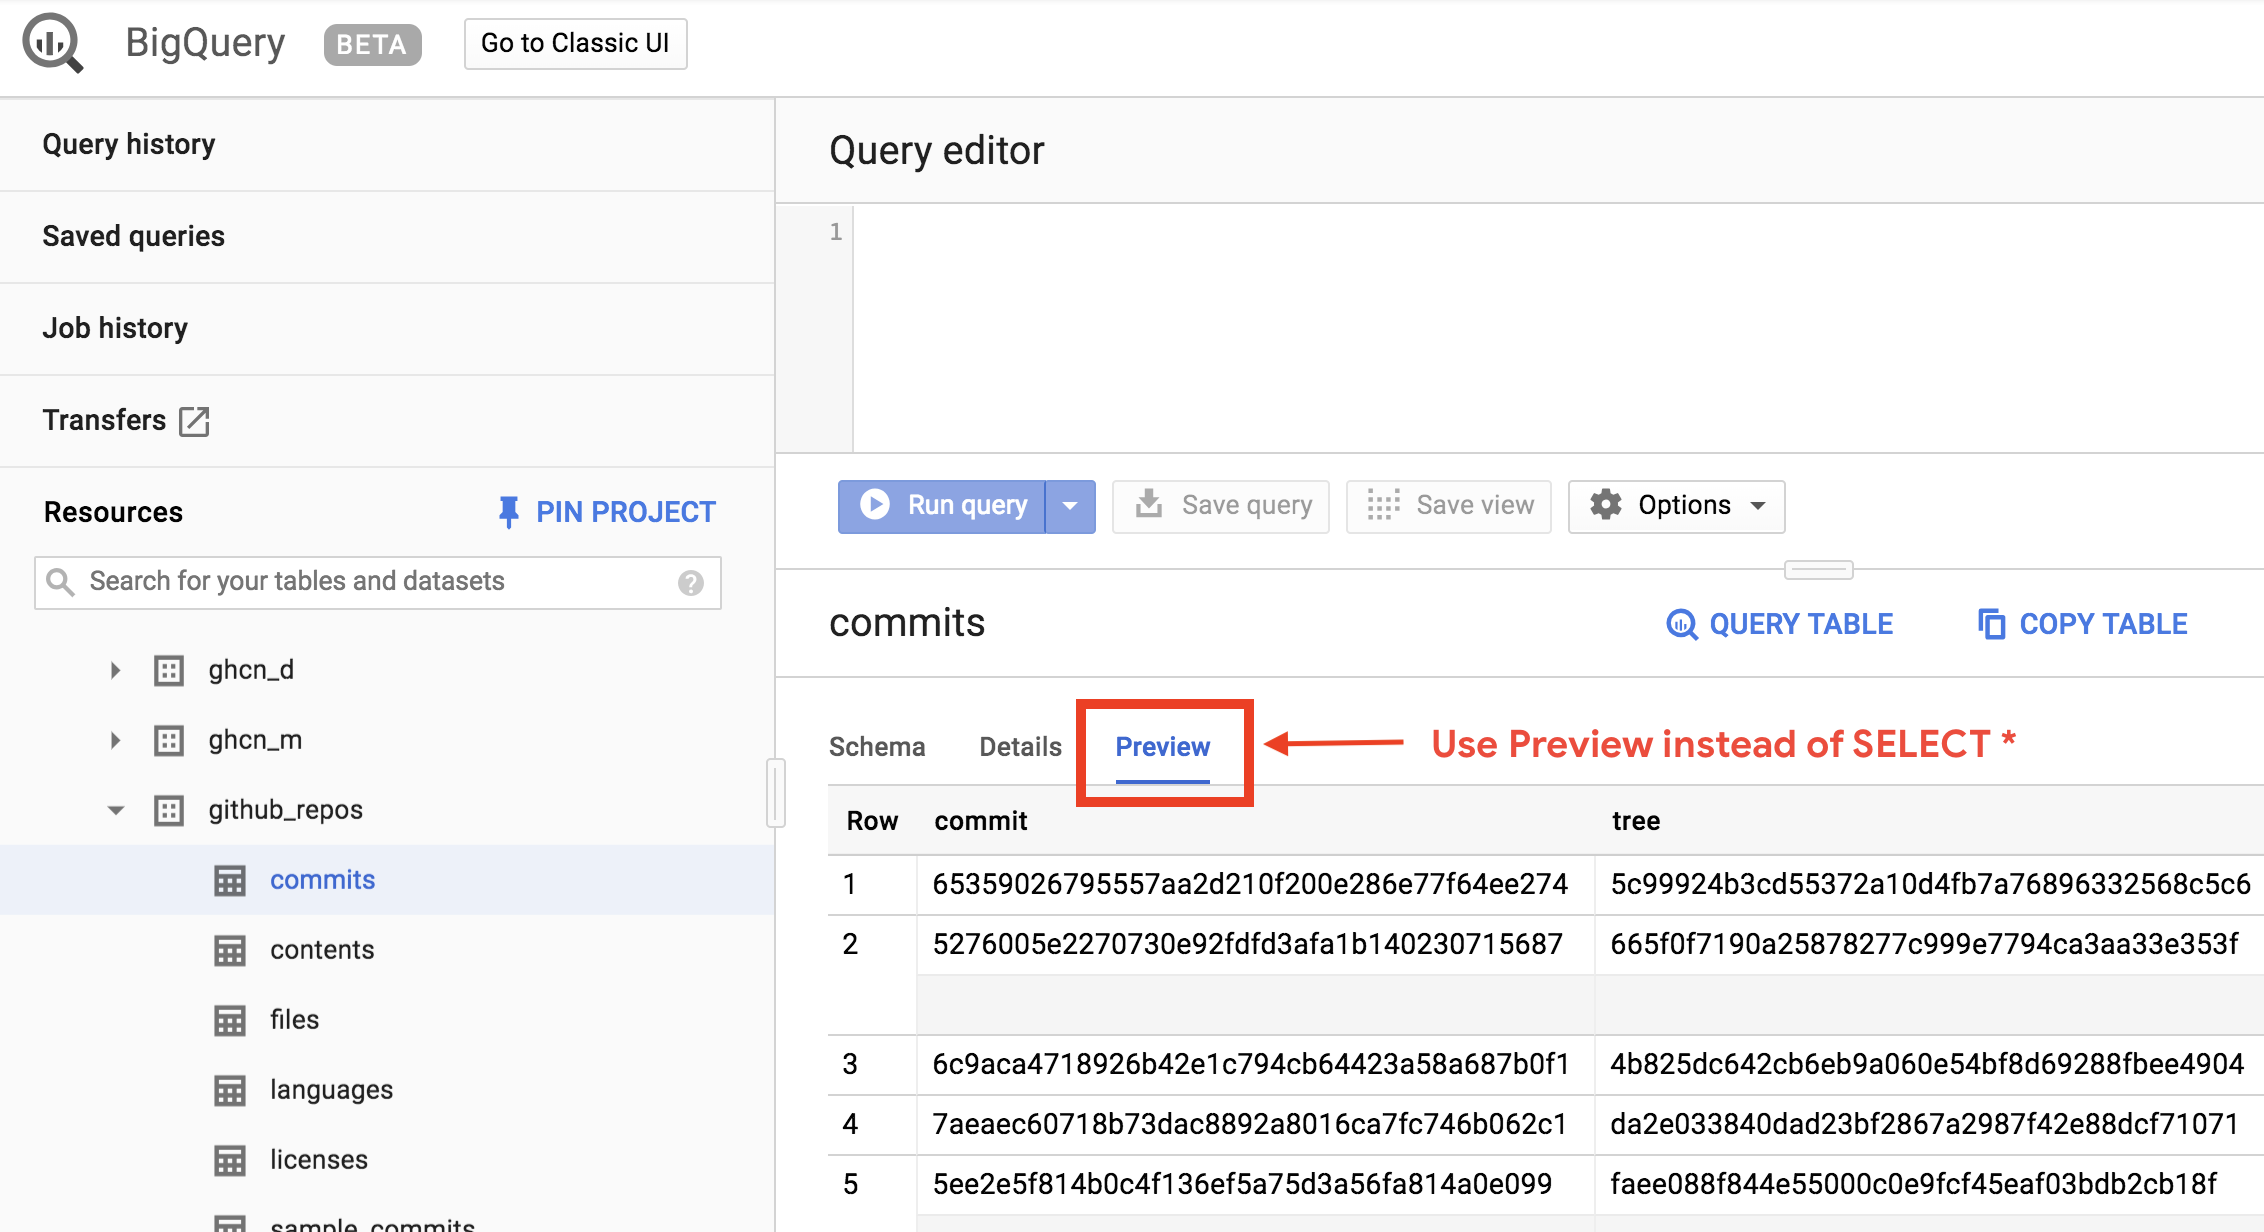Click the Options gear icon
This screenshot has width=2264, height=1232.
click(1606, 505)
